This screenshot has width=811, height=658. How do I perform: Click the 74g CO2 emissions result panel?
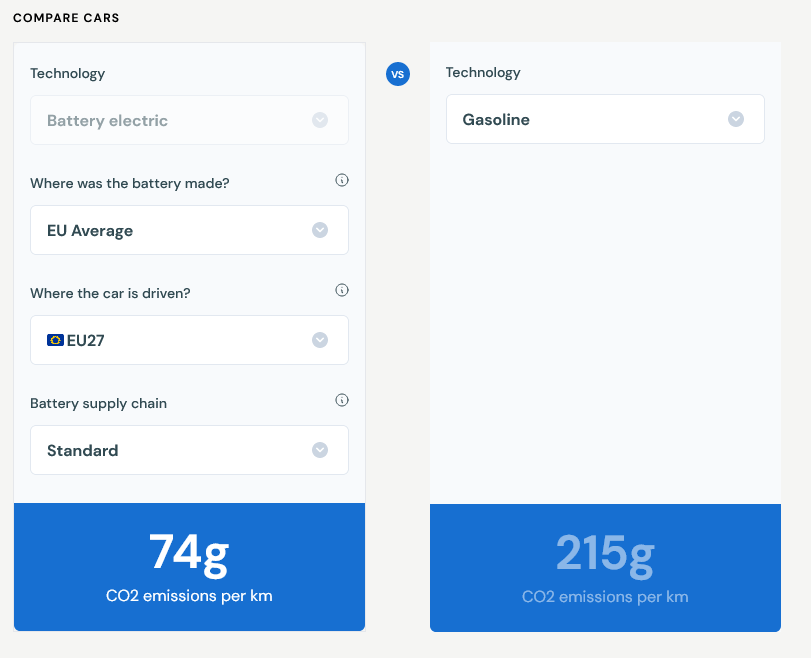pyautogui.click(x=189, y=567)
